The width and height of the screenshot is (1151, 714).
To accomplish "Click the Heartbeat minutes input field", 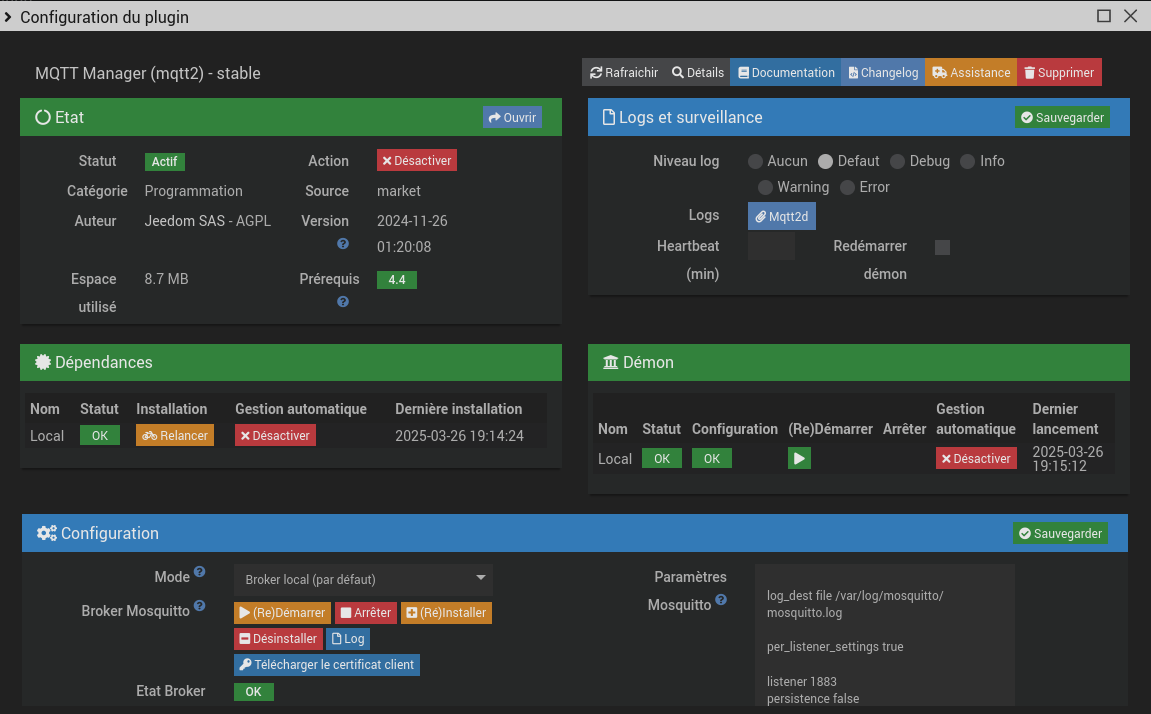I will pyautogui.click(x=771, y=246).
